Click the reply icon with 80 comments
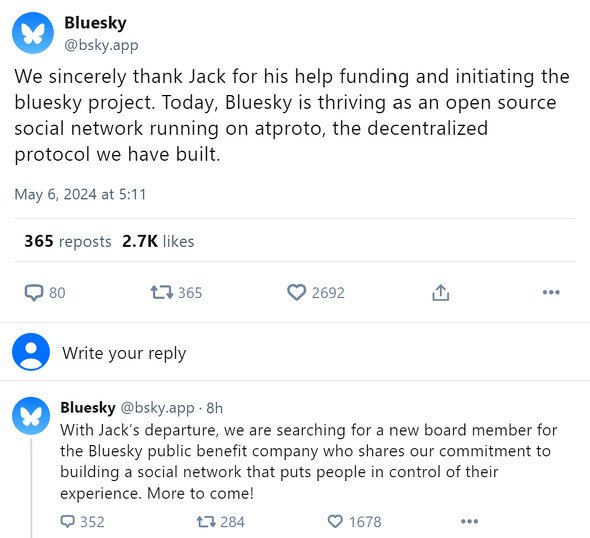 pyautogui.click(x=45, y=293)
